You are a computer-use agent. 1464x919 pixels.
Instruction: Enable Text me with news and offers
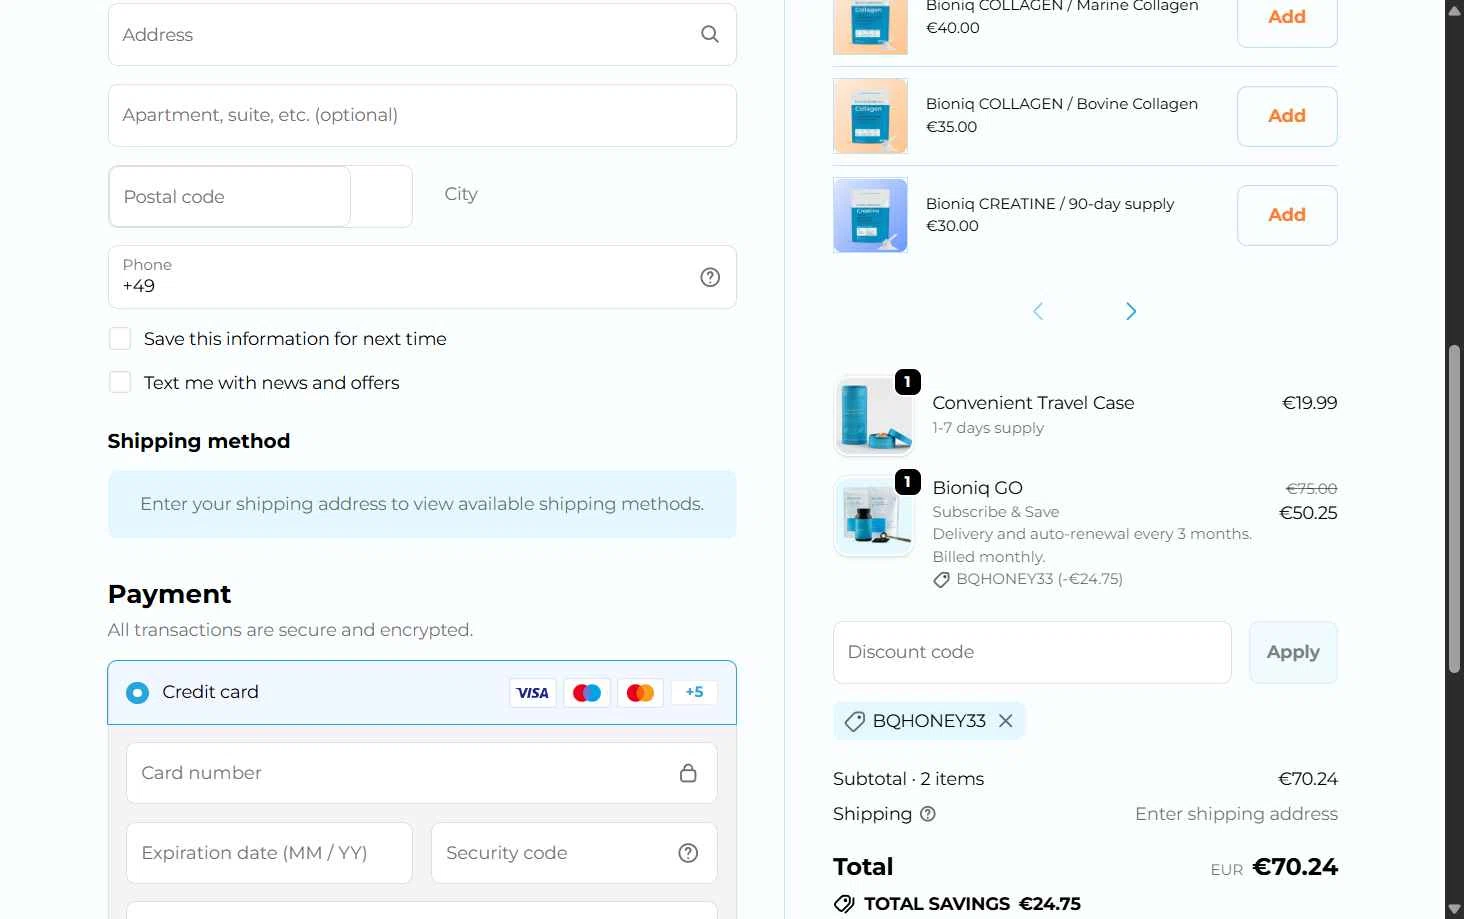[120, 382]
